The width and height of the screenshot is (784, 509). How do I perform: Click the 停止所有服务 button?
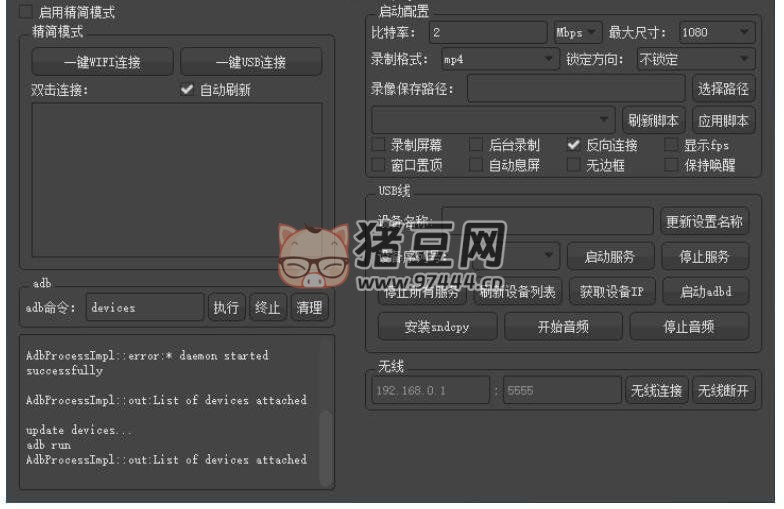click(422, 292)
